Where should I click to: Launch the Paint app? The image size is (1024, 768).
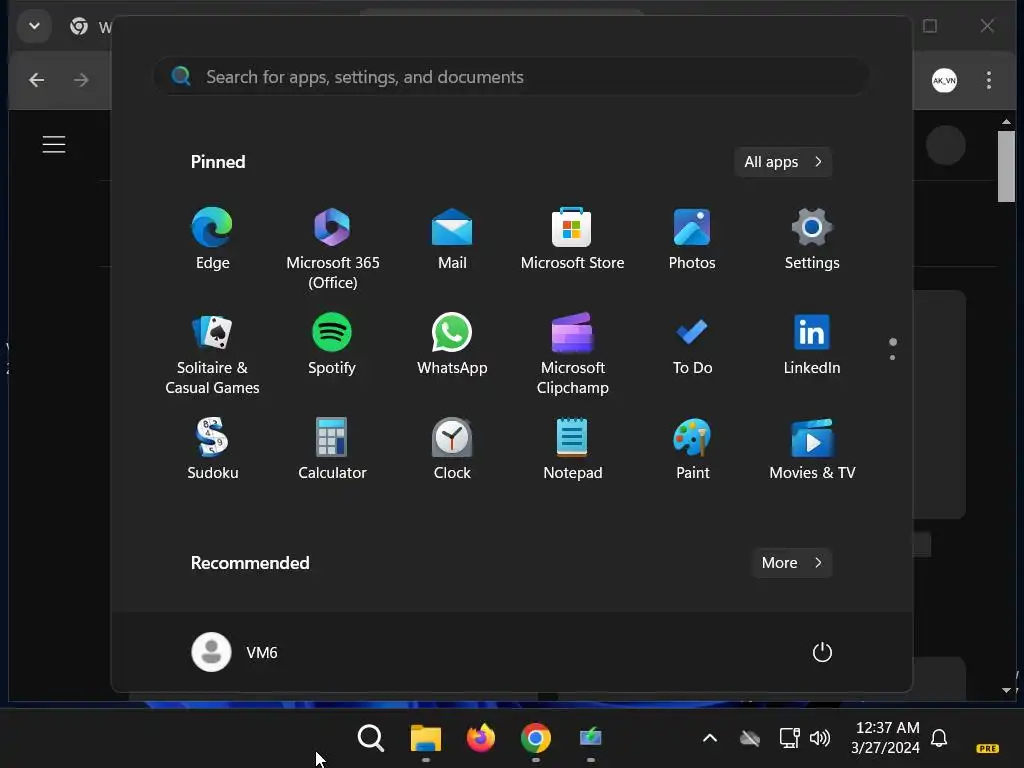[x=692, y=449]
